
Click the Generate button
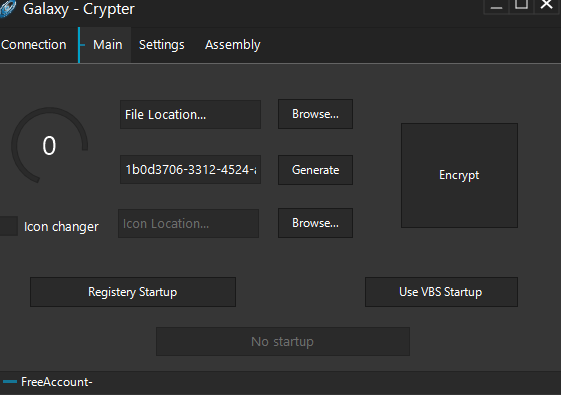click(x=315, y=170)
